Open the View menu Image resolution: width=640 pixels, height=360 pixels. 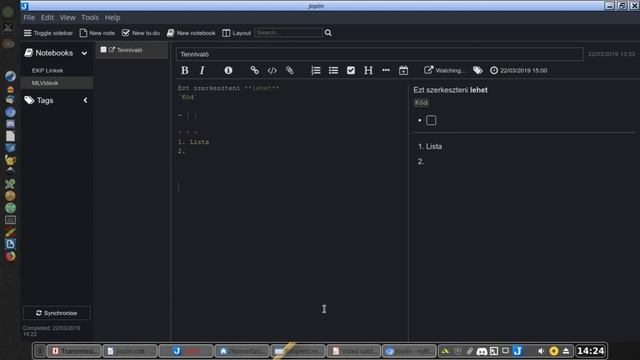[67, 18]
